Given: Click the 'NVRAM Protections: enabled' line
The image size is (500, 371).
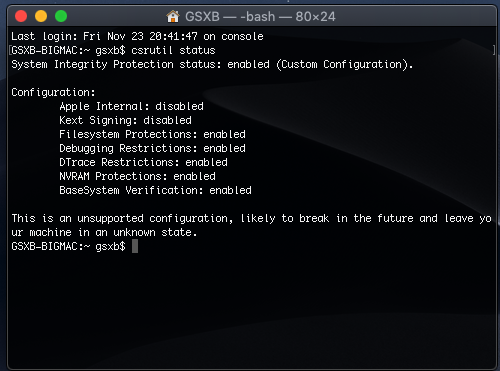Looking at the screenshot, I should point(137,176).
